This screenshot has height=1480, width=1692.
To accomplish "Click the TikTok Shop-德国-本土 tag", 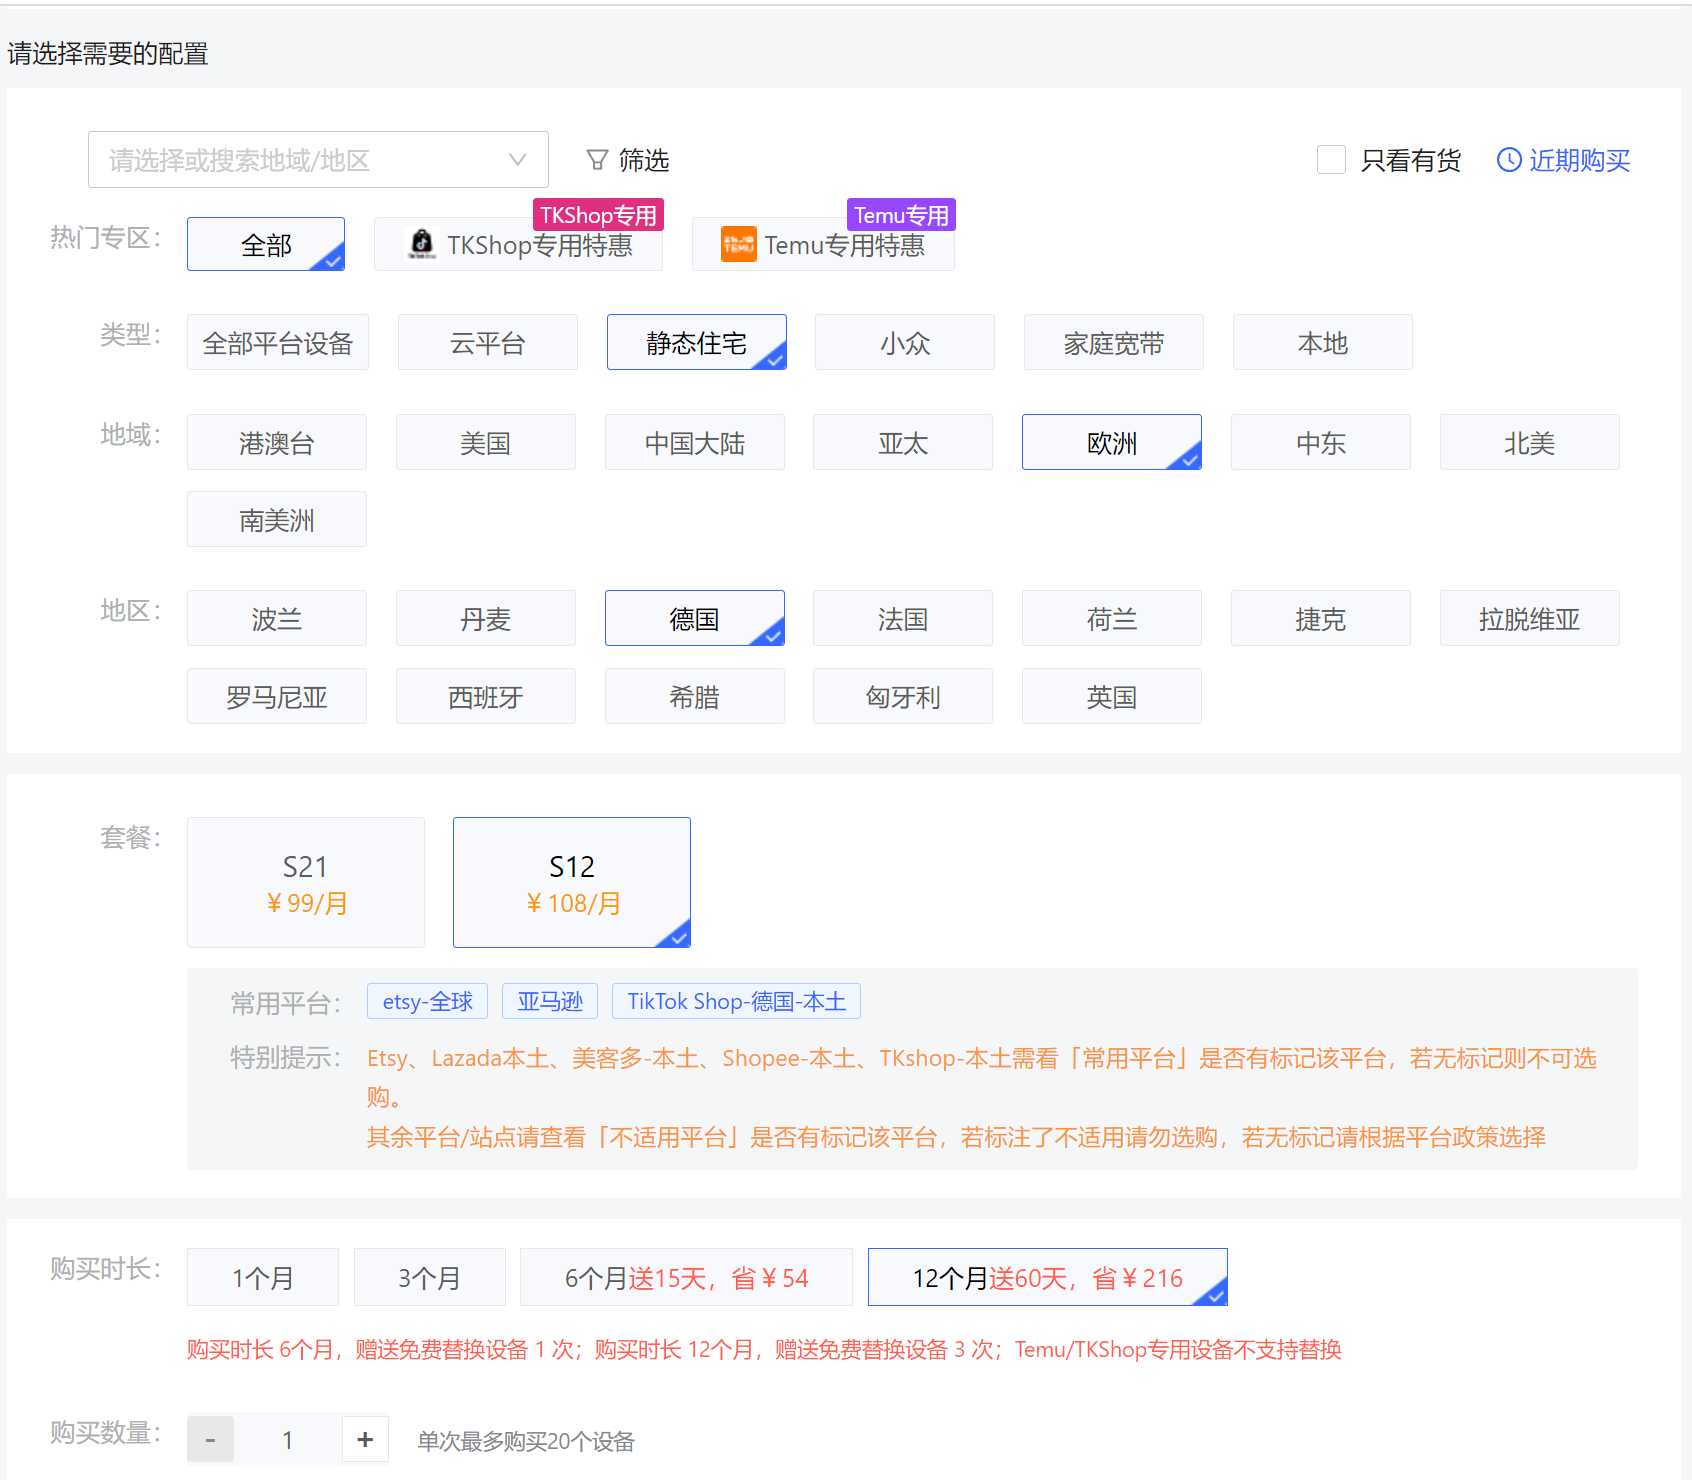I will point(736,1001).
